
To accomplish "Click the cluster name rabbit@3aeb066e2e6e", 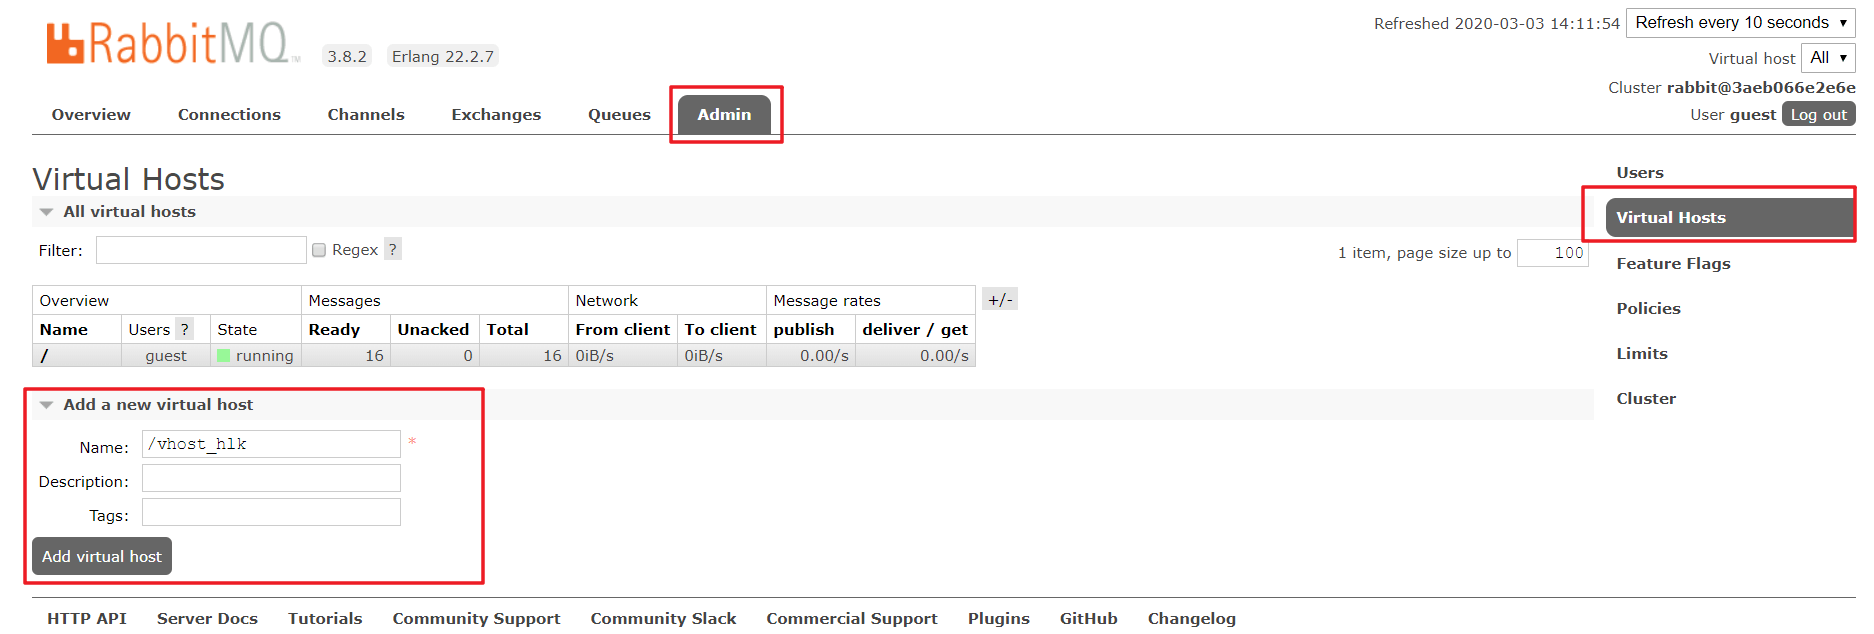I will point(1761,87).
